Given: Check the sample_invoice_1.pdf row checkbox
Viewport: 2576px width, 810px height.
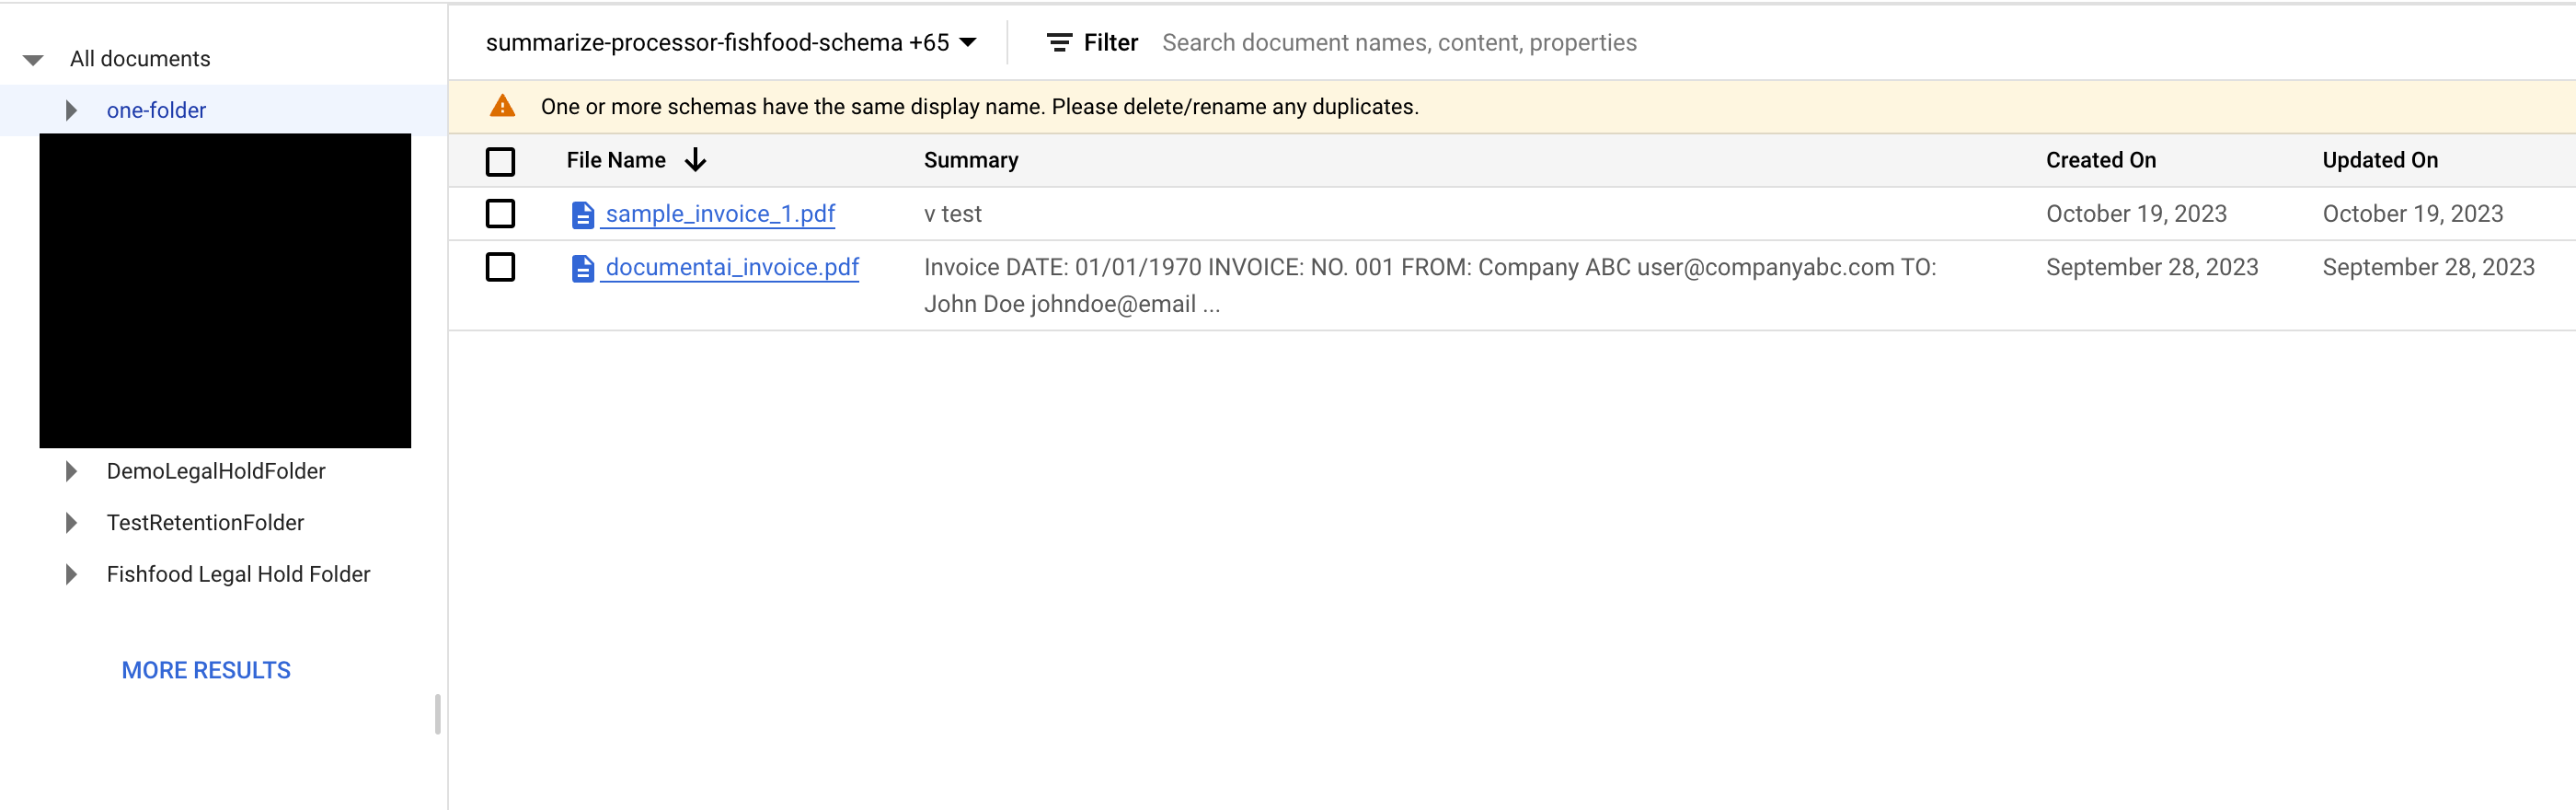Looking at the screenshot, I should coord(500,214).
